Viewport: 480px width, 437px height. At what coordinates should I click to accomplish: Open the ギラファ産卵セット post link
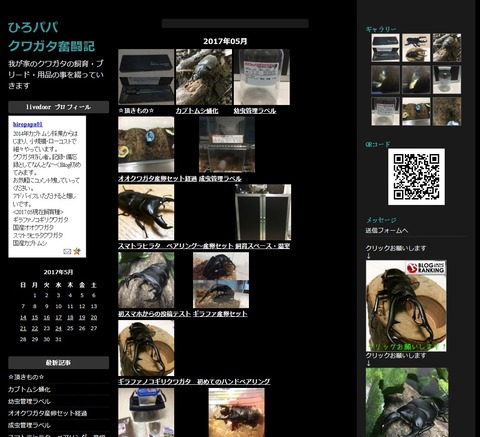click(220, 314)
